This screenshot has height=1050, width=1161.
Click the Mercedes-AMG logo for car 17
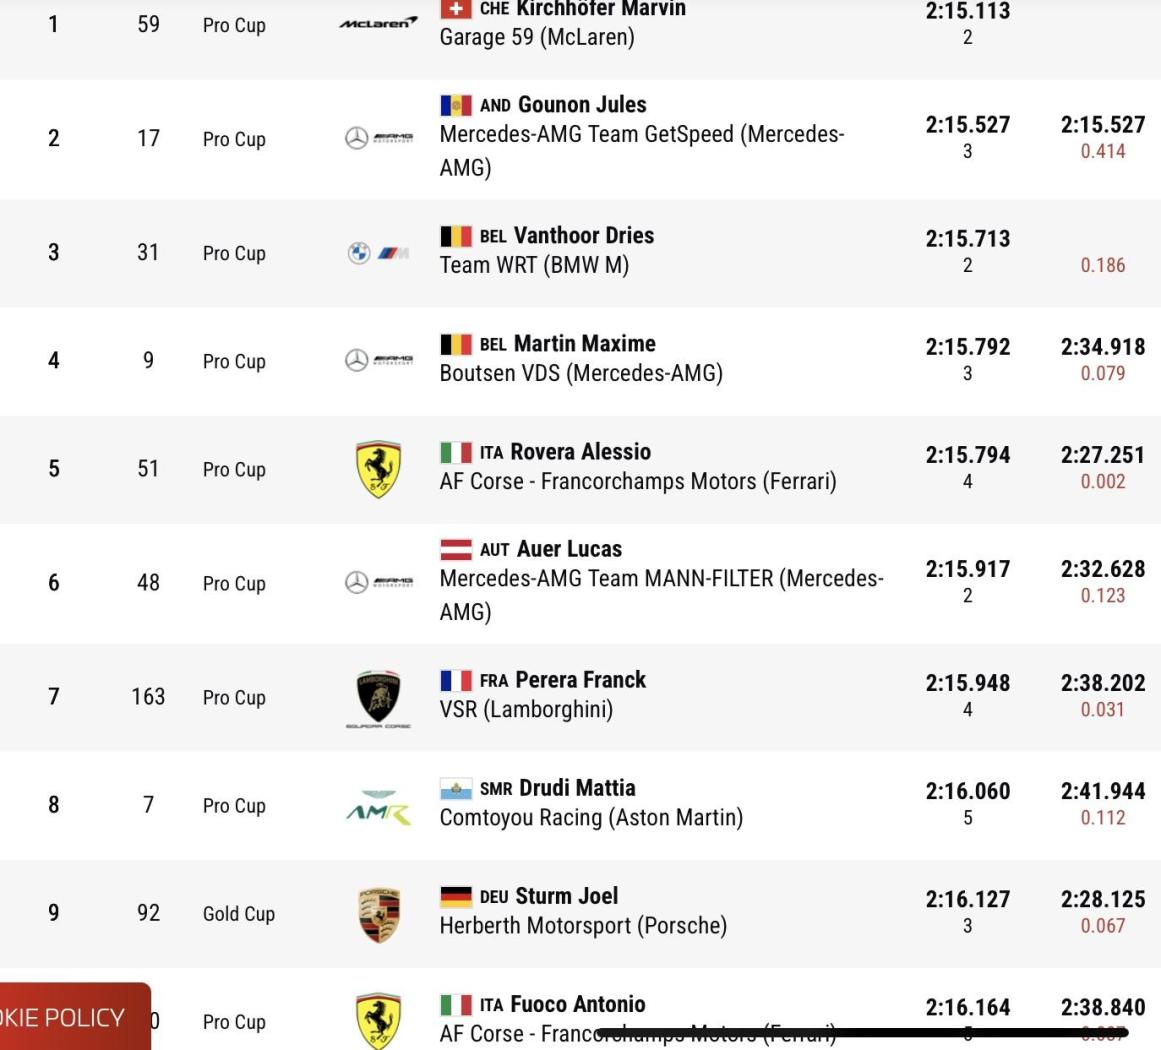click(x=378, y=138)
